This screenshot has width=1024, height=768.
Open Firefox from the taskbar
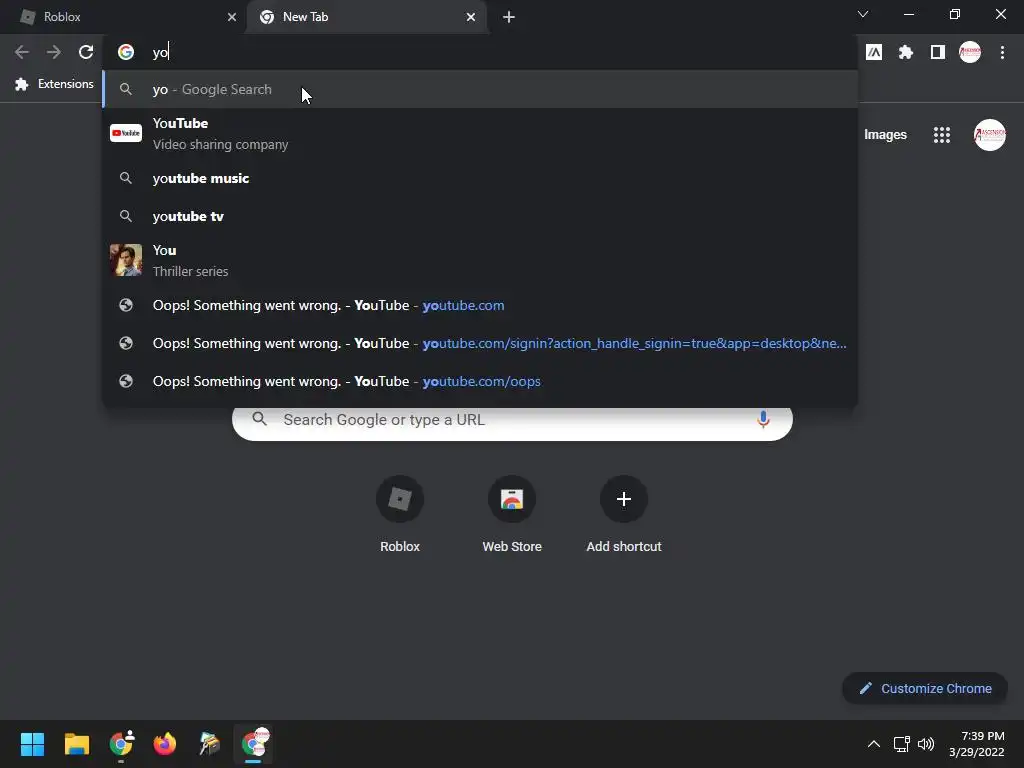(165, 744)
